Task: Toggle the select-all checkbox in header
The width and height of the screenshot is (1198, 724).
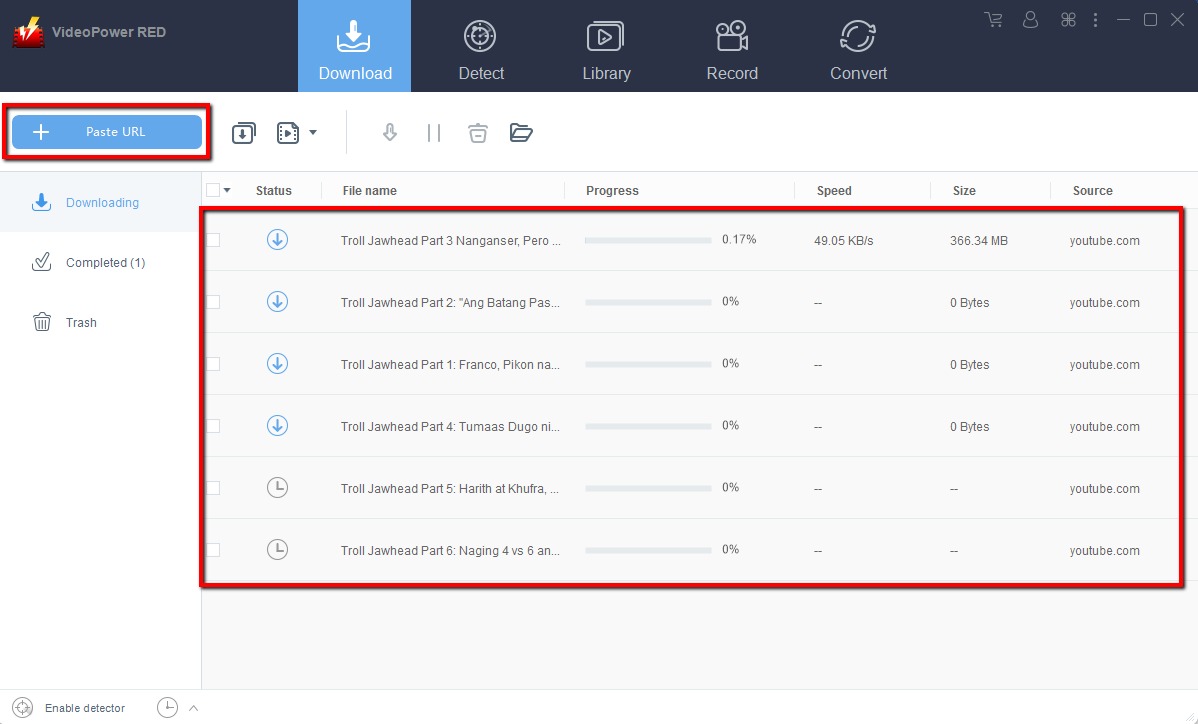Action: [x=213, y=190]
